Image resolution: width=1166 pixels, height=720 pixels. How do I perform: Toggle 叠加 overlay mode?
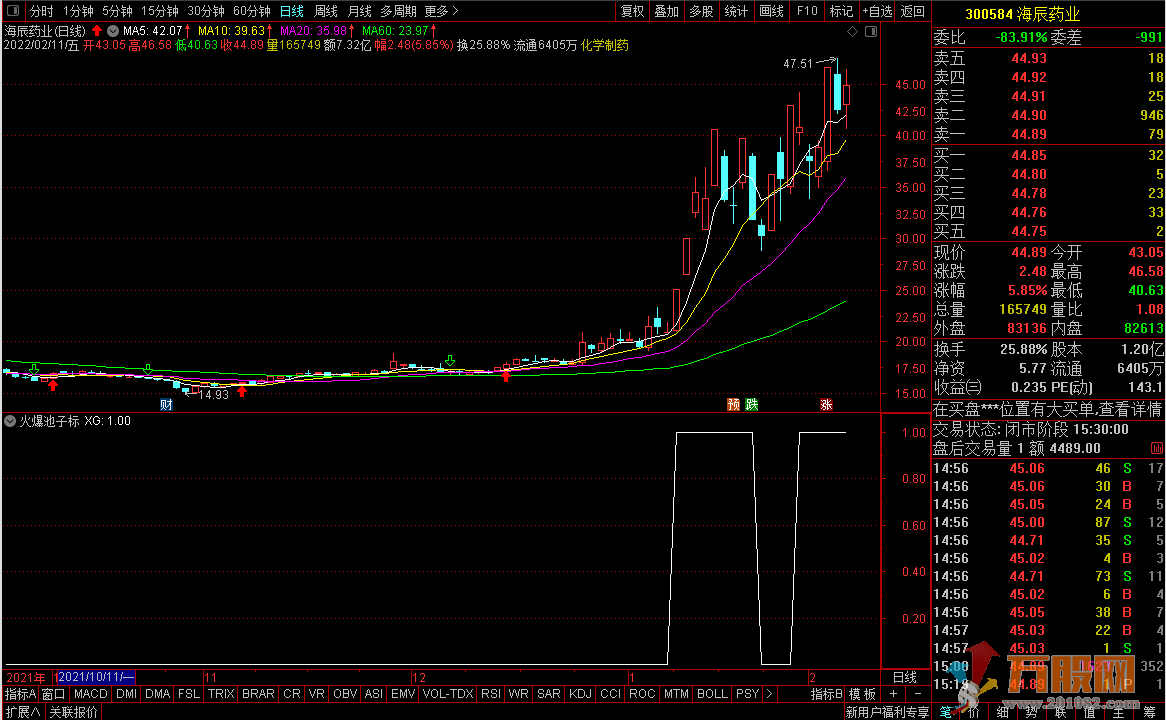tap(666, 11)
